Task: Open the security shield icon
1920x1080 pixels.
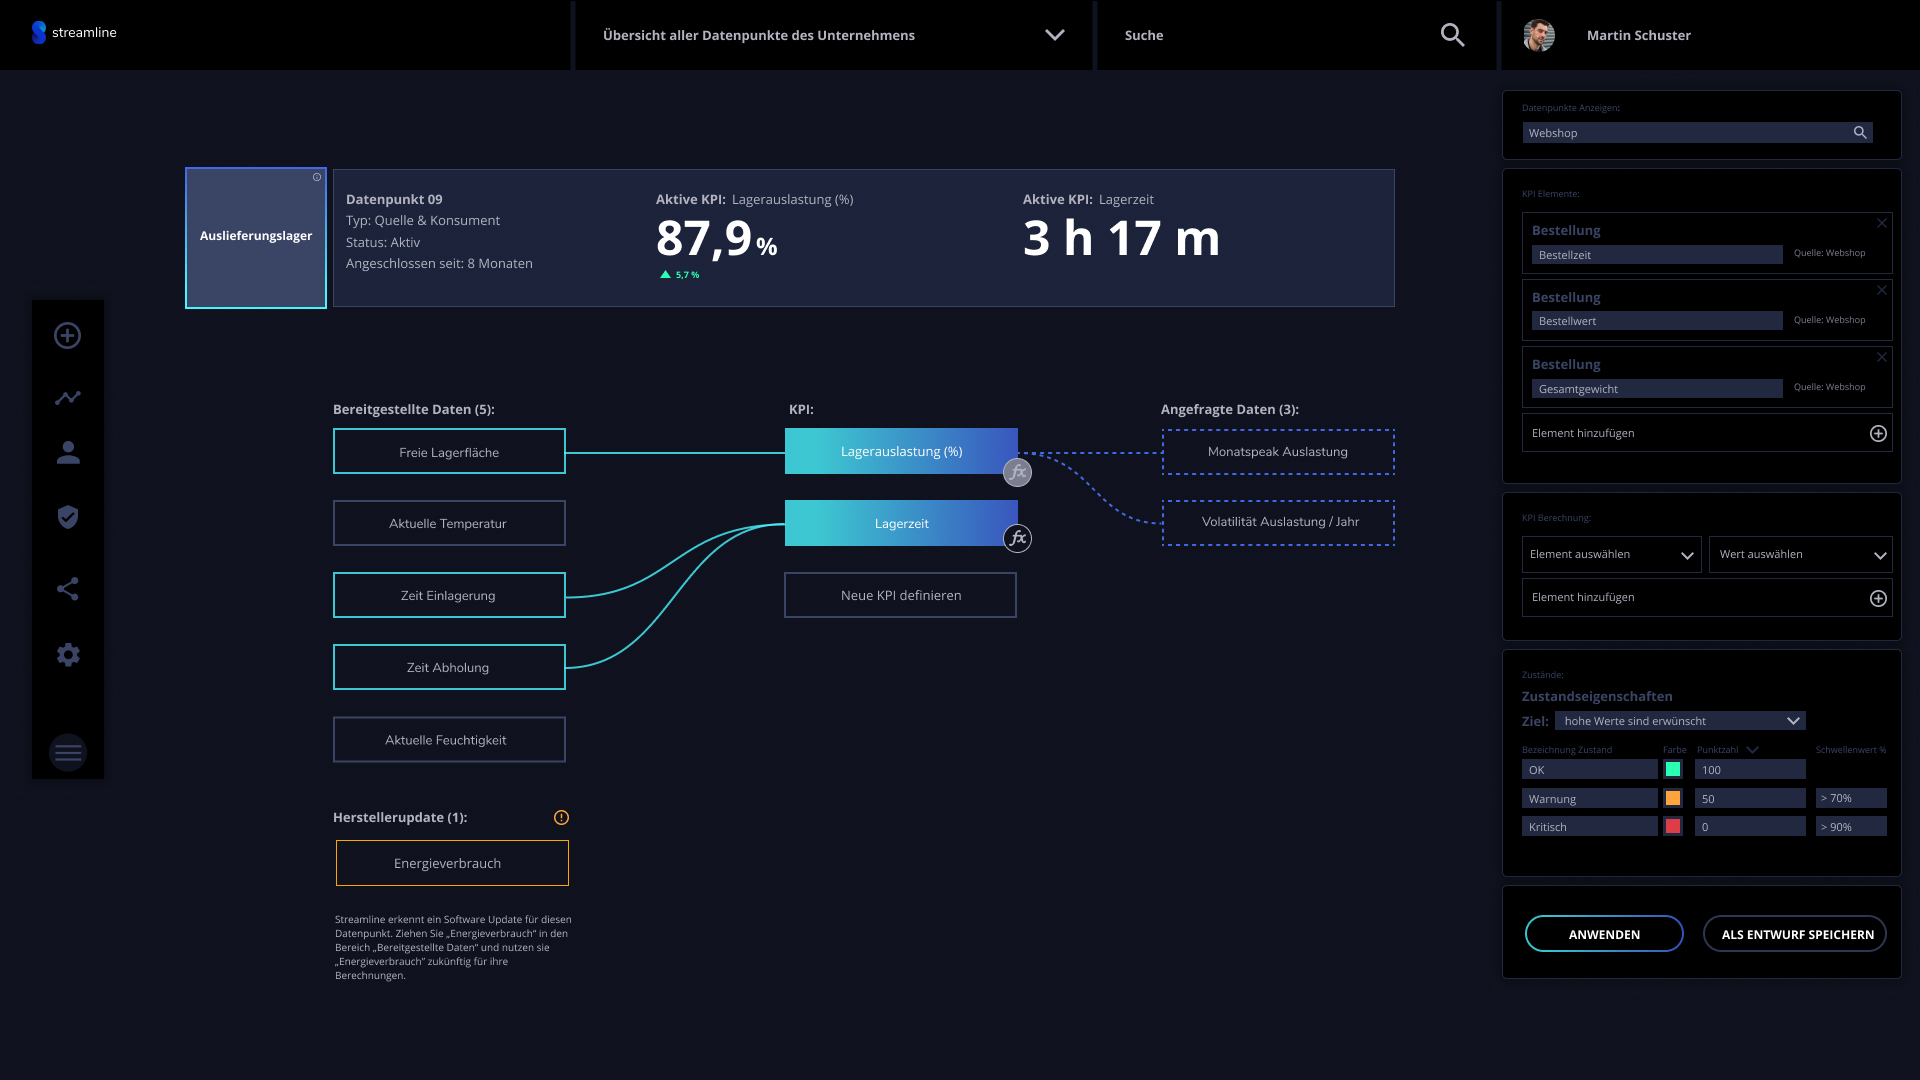Action: click(68, 517)
